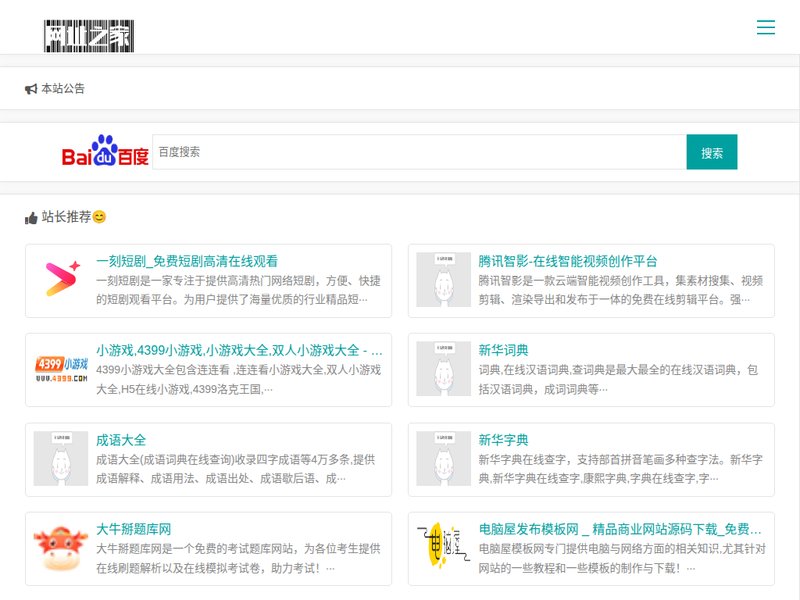Click description starting 词典,在线汉语词典
Image resolution: width=800 pixels, height=600 pixels.
coord(618,380)
